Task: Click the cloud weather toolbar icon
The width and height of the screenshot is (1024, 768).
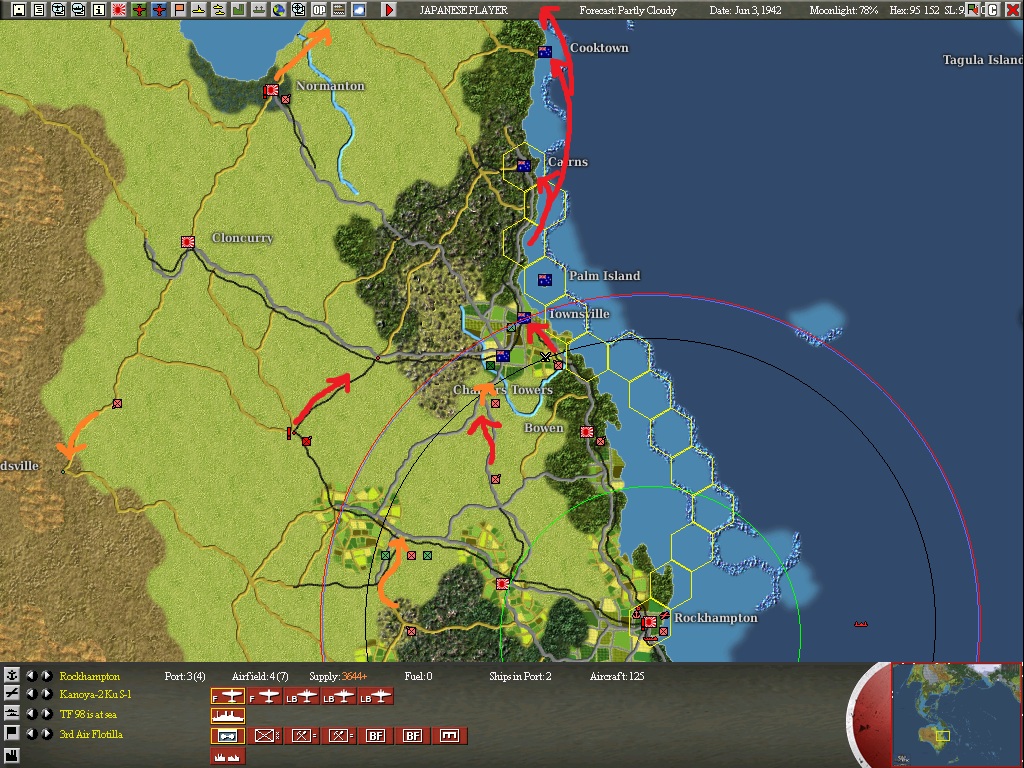Action: (x=359, y=10)
